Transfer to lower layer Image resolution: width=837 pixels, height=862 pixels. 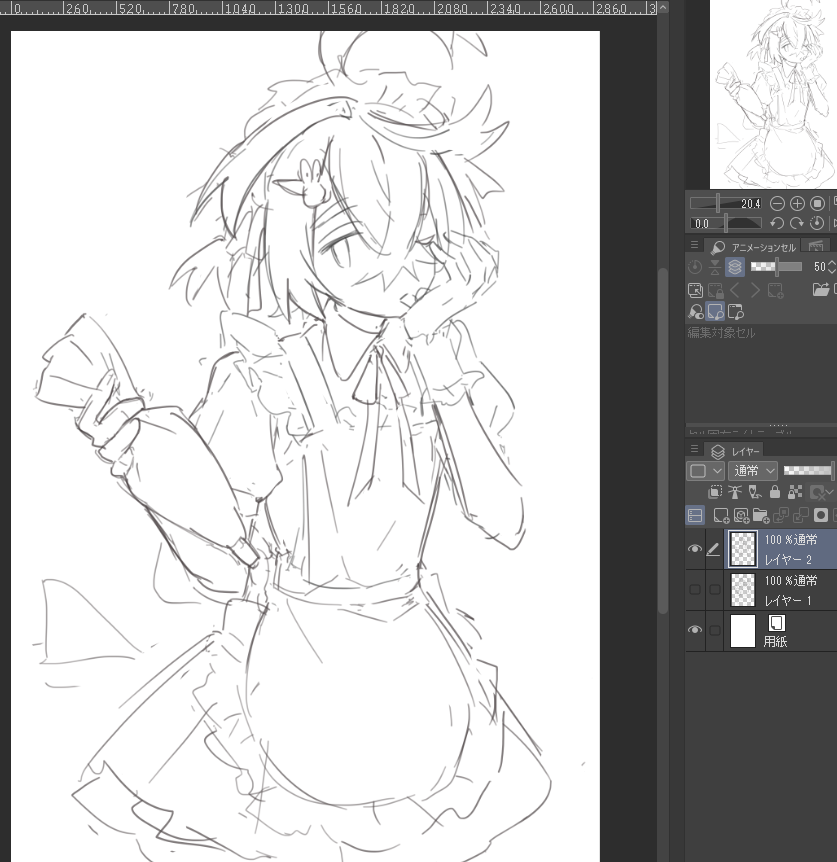tap(781, 515)
